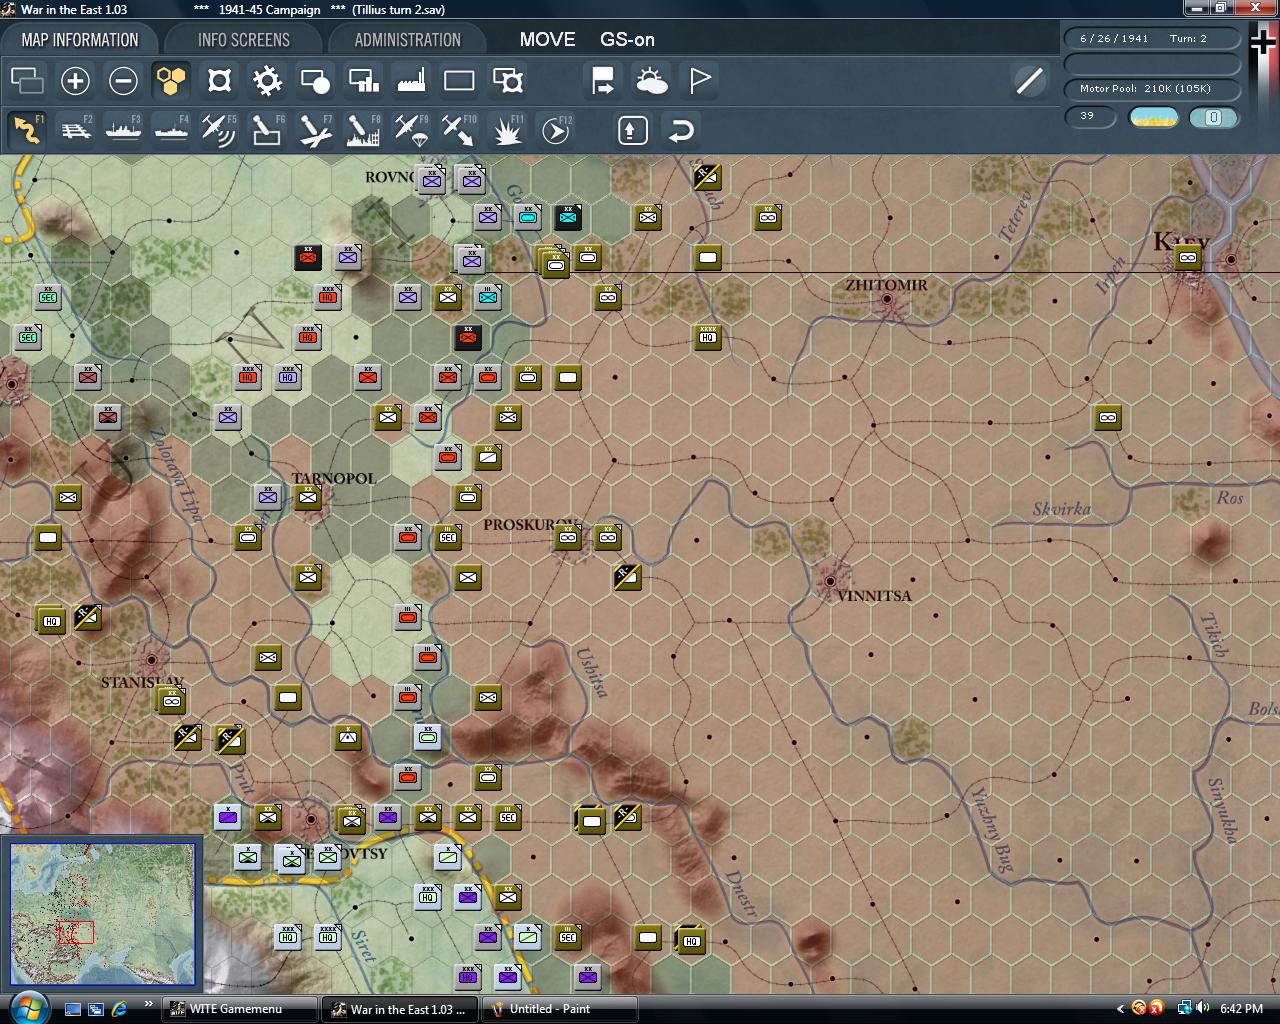Image resolution: width=1280 pixels, height=1024 pixels.
Task: Click the F12 circular arrow icon
Action: click(555, 130)
